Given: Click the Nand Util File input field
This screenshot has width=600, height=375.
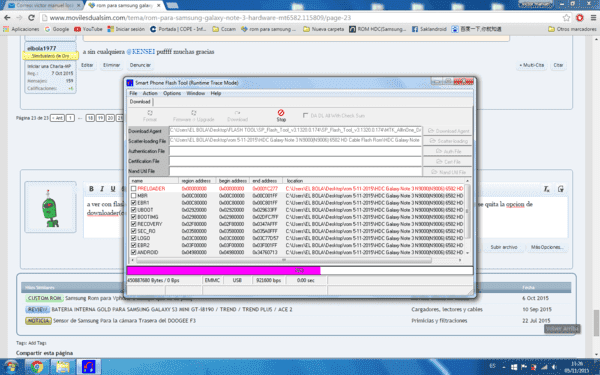Looking at the screenshot, I should click(295, 171).
